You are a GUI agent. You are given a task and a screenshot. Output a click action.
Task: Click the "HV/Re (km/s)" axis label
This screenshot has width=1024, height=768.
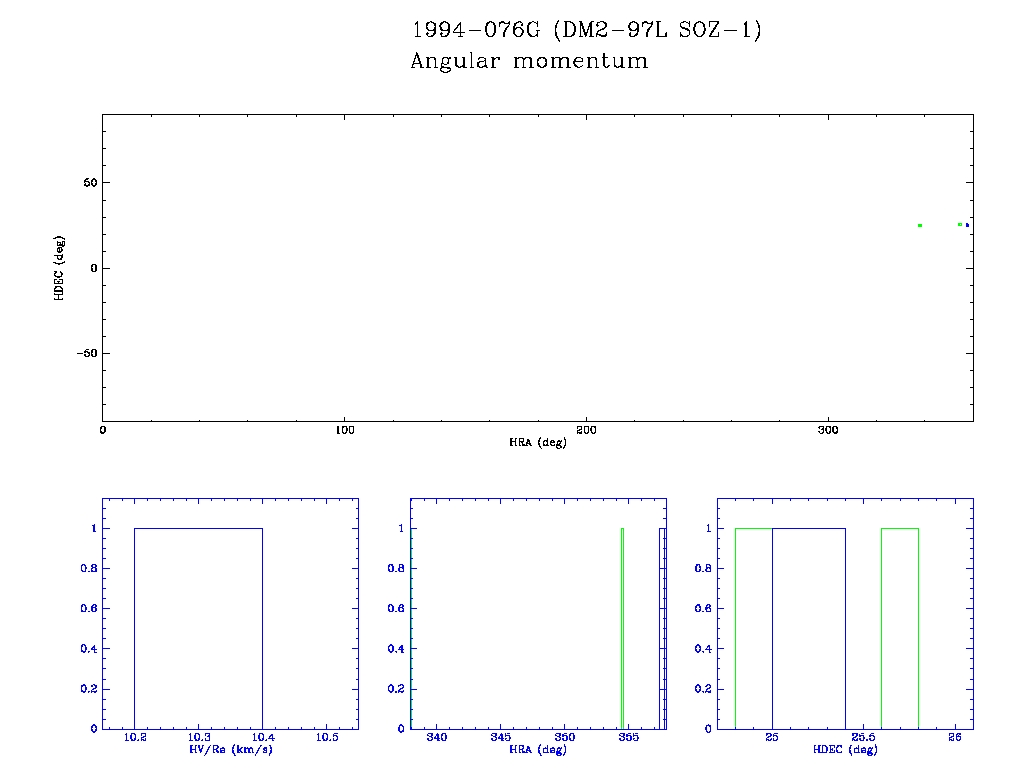click(230, 749)
